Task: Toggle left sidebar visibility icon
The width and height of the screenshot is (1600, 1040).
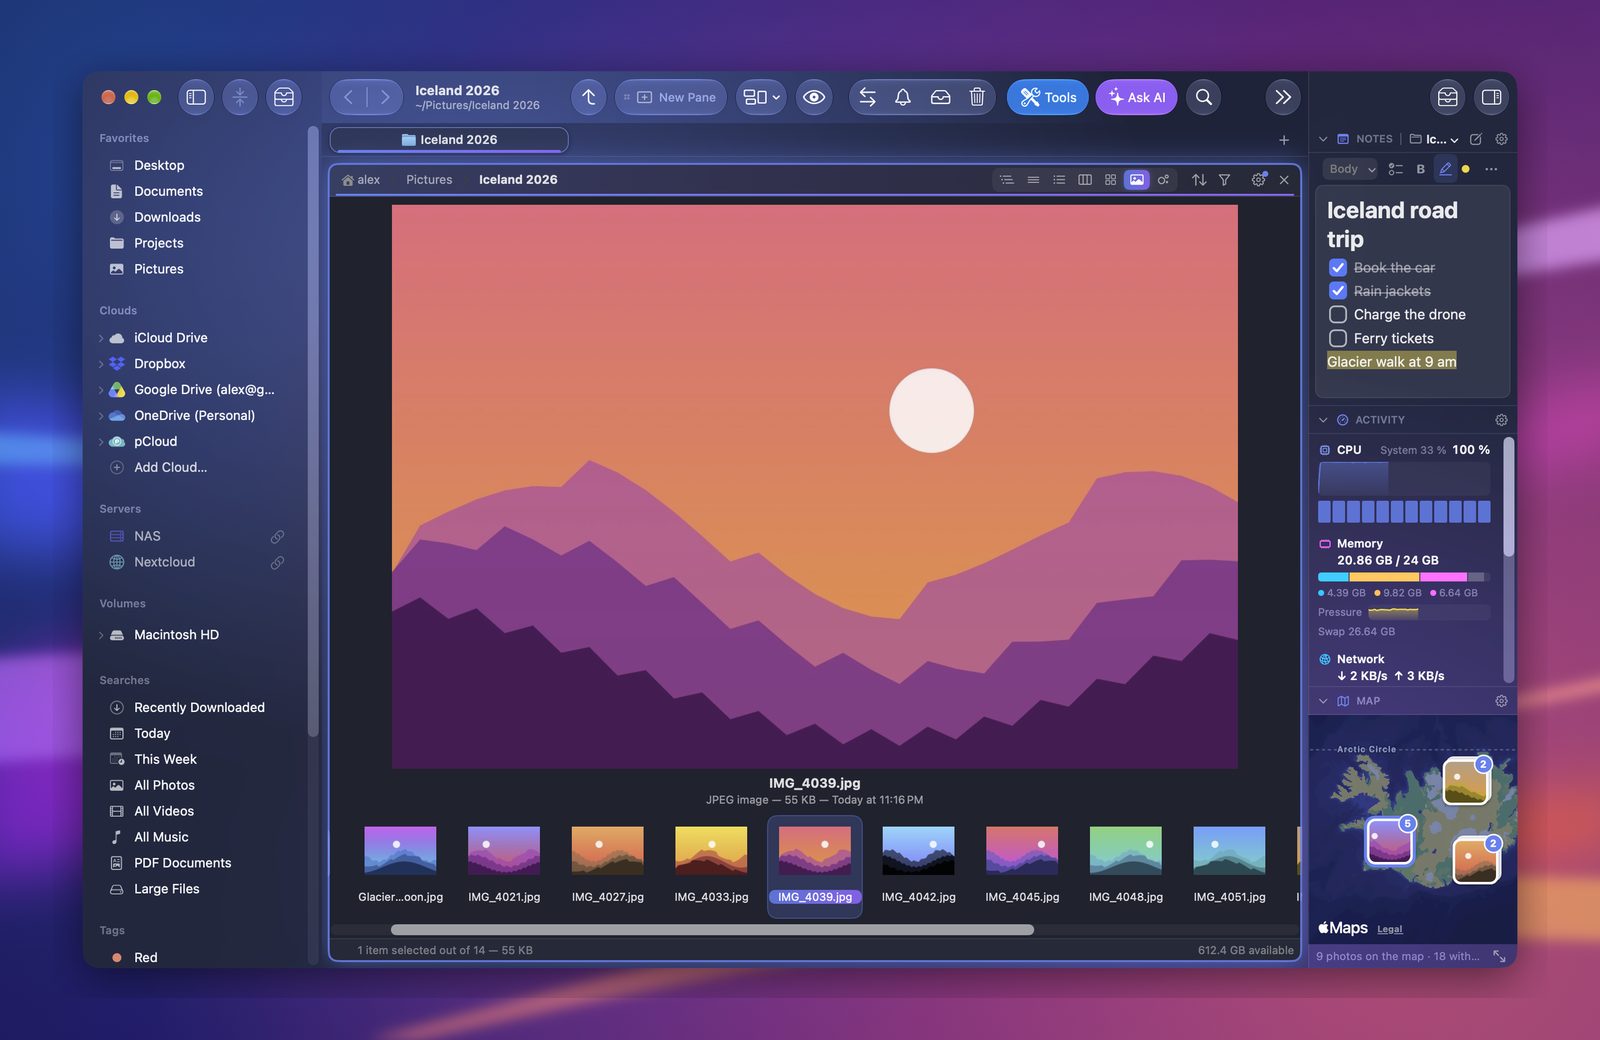Action: pos(196,97)
